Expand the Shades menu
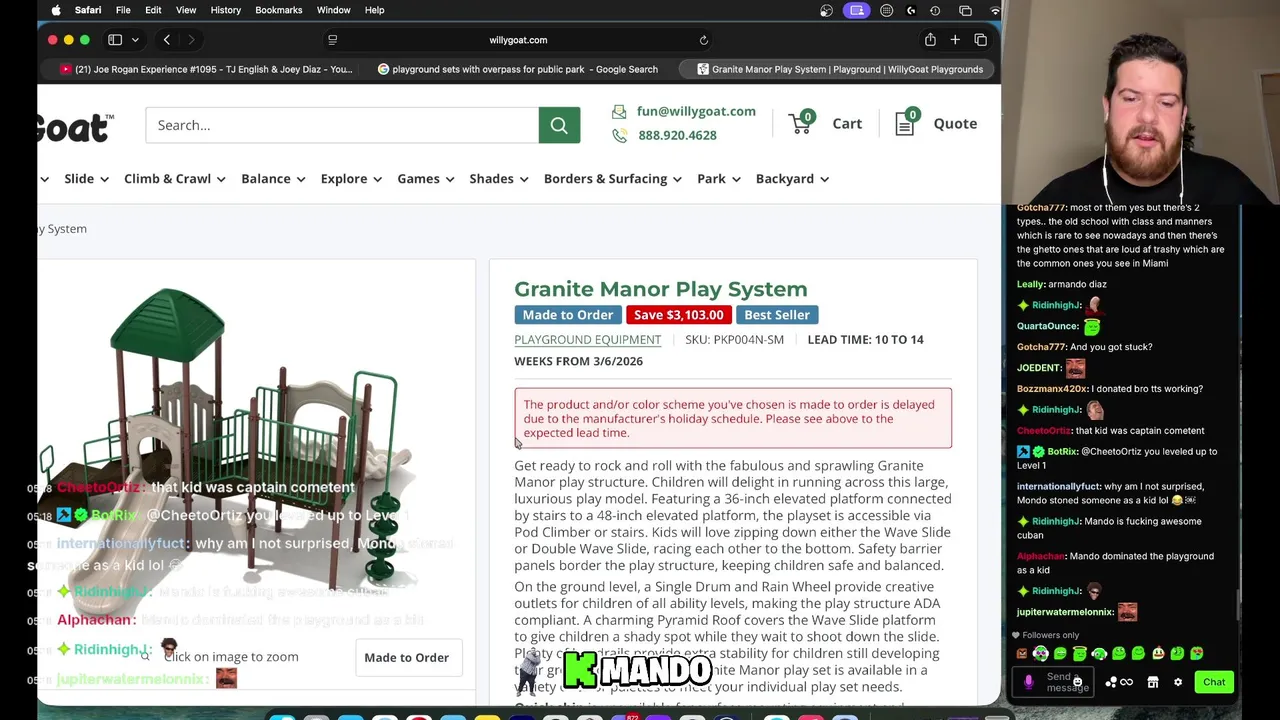The image size is (1280, 720). 499,179
